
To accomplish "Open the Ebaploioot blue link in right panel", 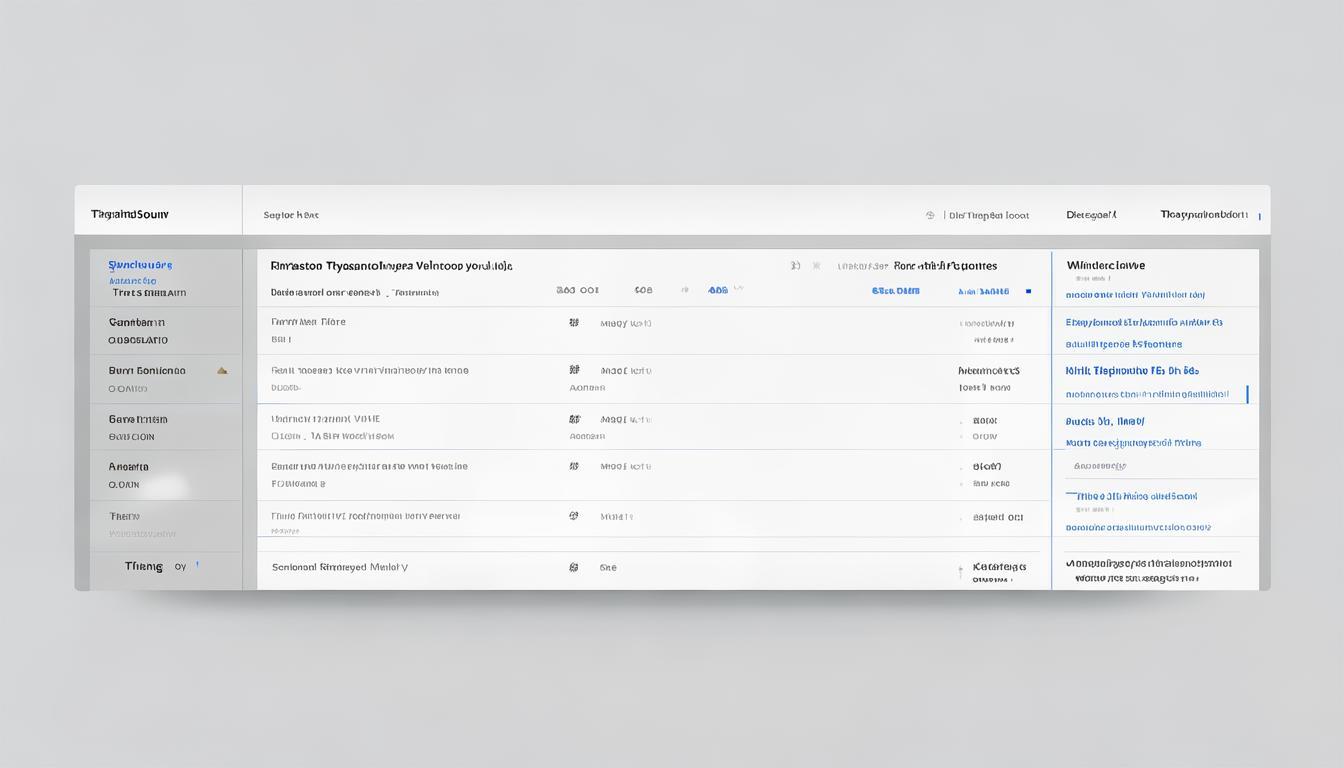I will point(1144,323).
